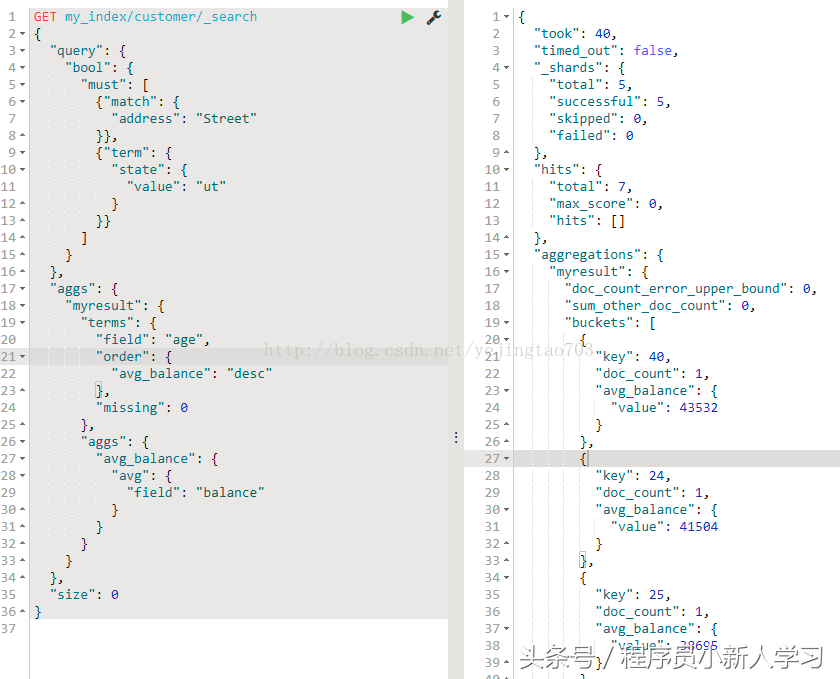Click the avg_balance value 41504
The height and width of the screenshot is (679, 840).
699,527
